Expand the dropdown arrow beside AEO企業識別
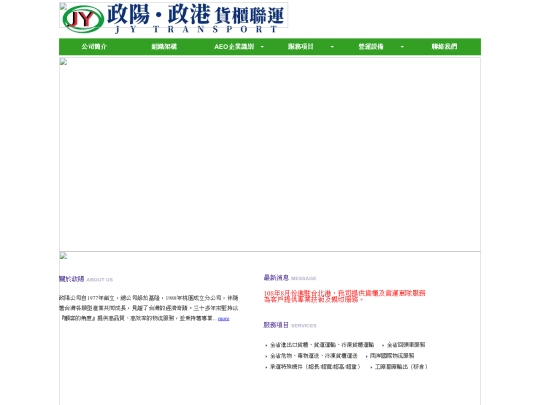Viewport: 540px width, 405px height. [x=262, y=47]
